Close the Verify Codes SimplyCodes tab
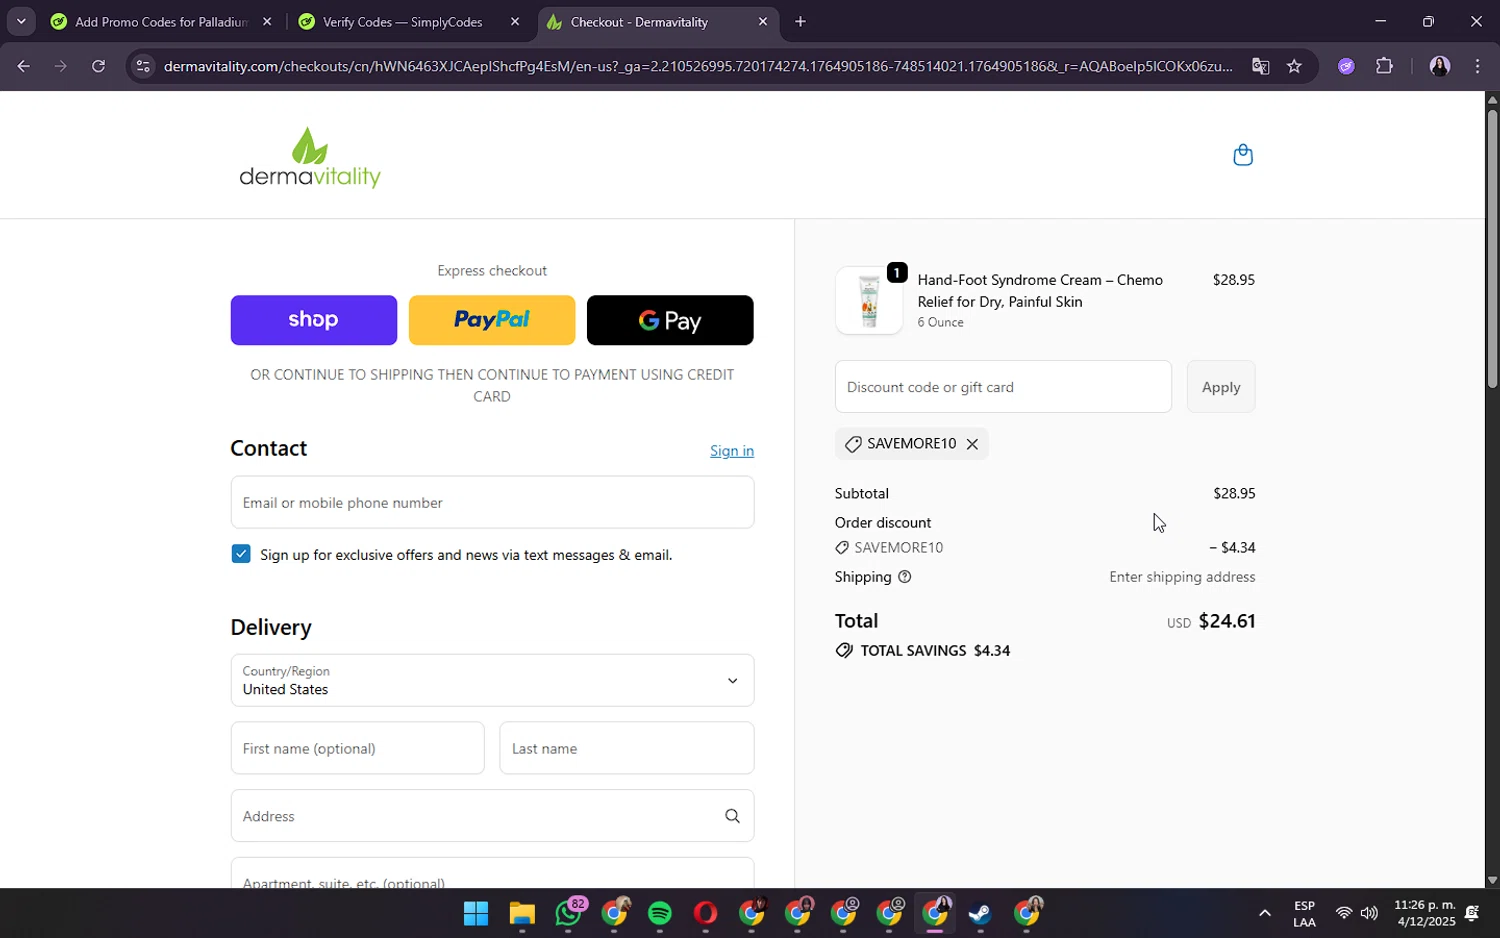 tap(515, 21)
